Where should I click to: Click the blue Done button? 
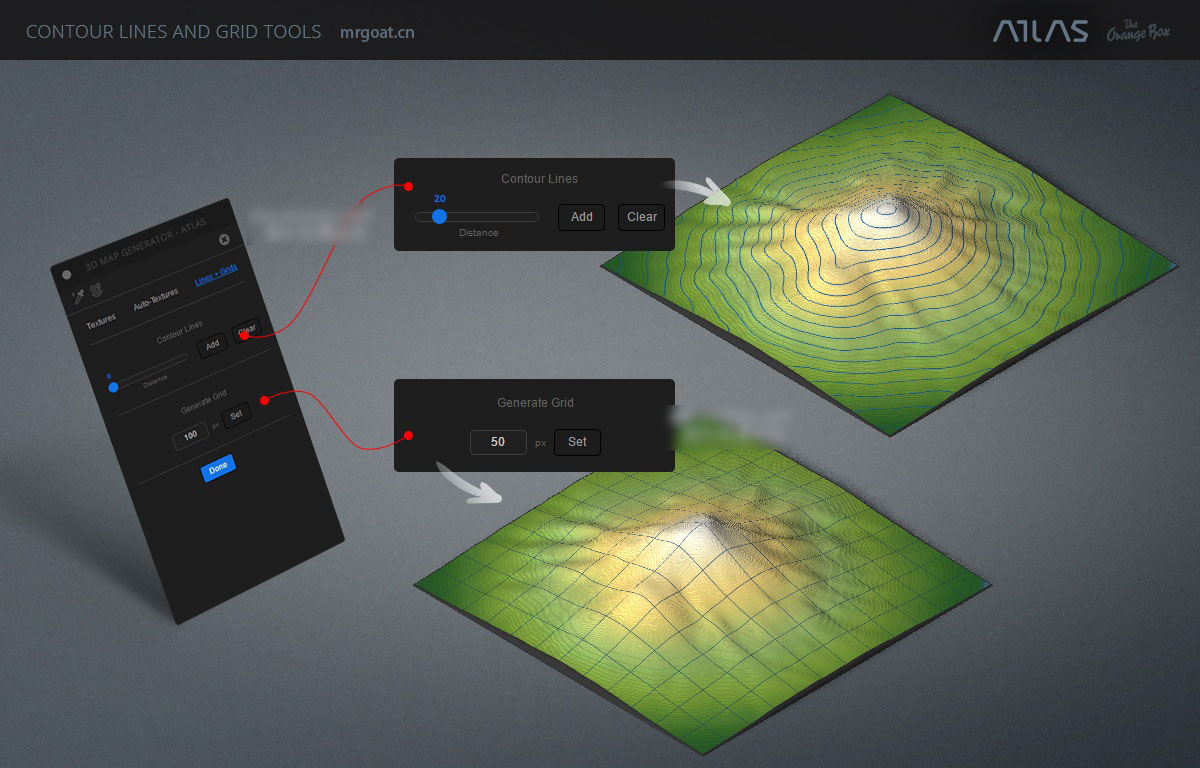[x=218, y=469]
